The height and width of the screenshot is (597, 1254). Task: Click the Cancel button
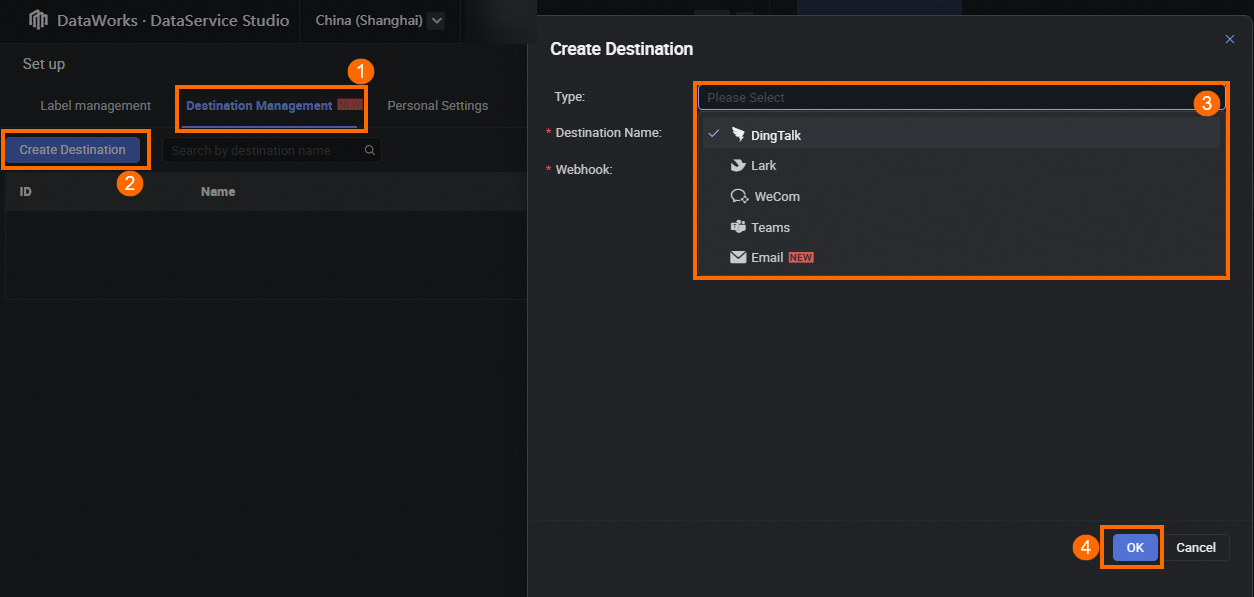1196,547
